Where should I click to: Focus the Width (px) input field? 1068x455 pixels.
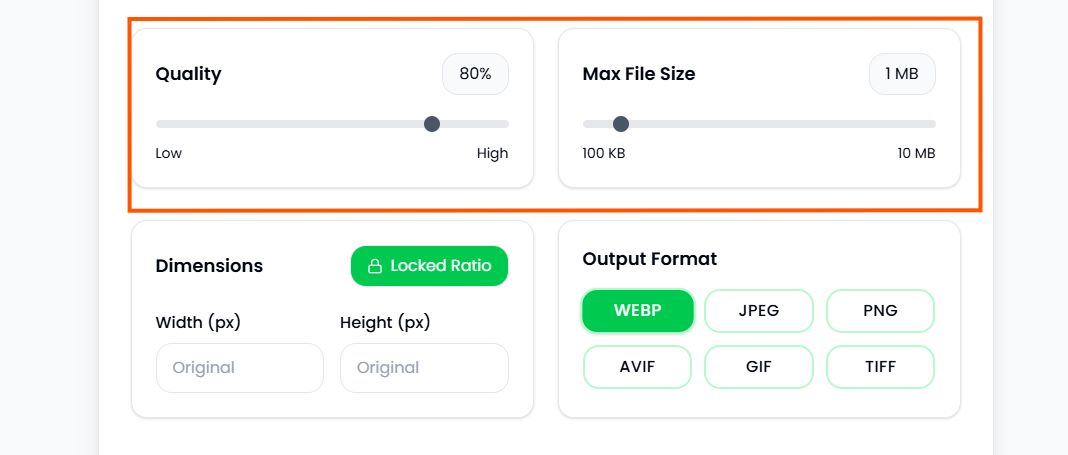click(x=240, y=368)
